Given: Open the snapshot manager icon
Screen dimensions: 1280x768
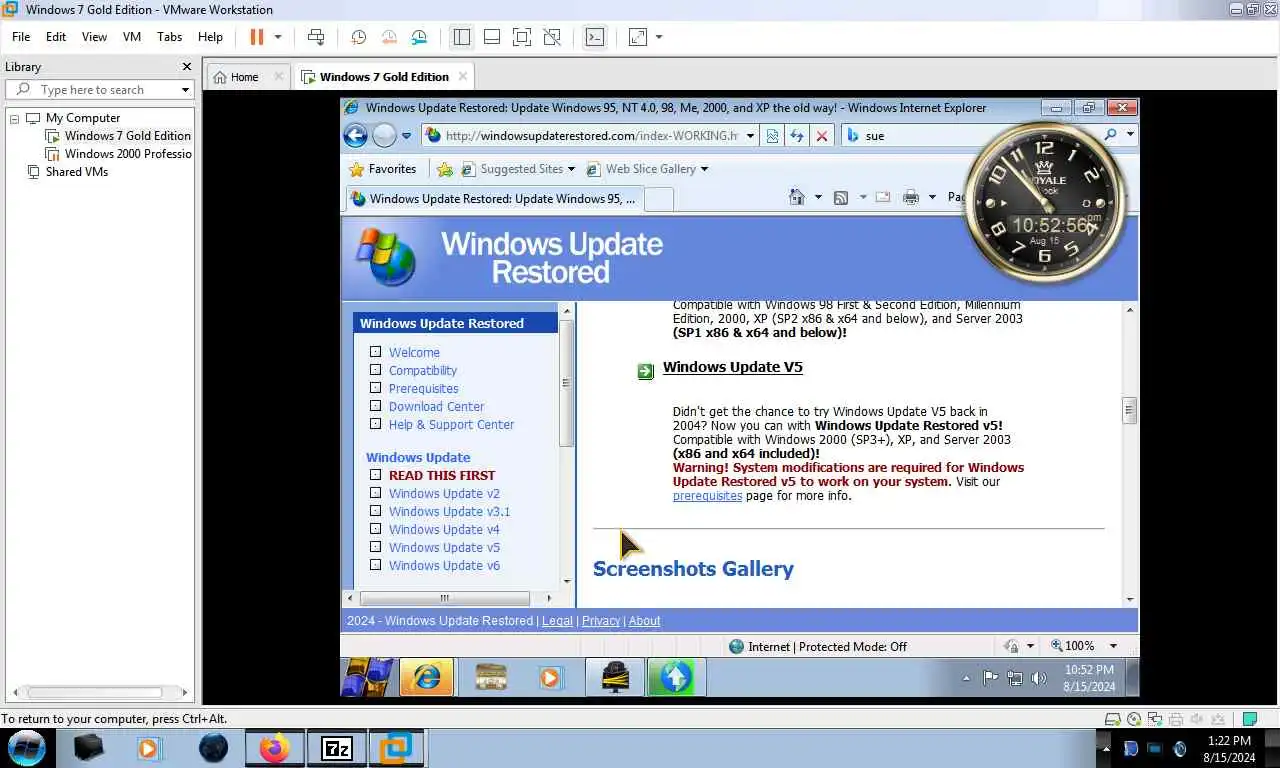Looking at the screenshot, I should (420, 37).
